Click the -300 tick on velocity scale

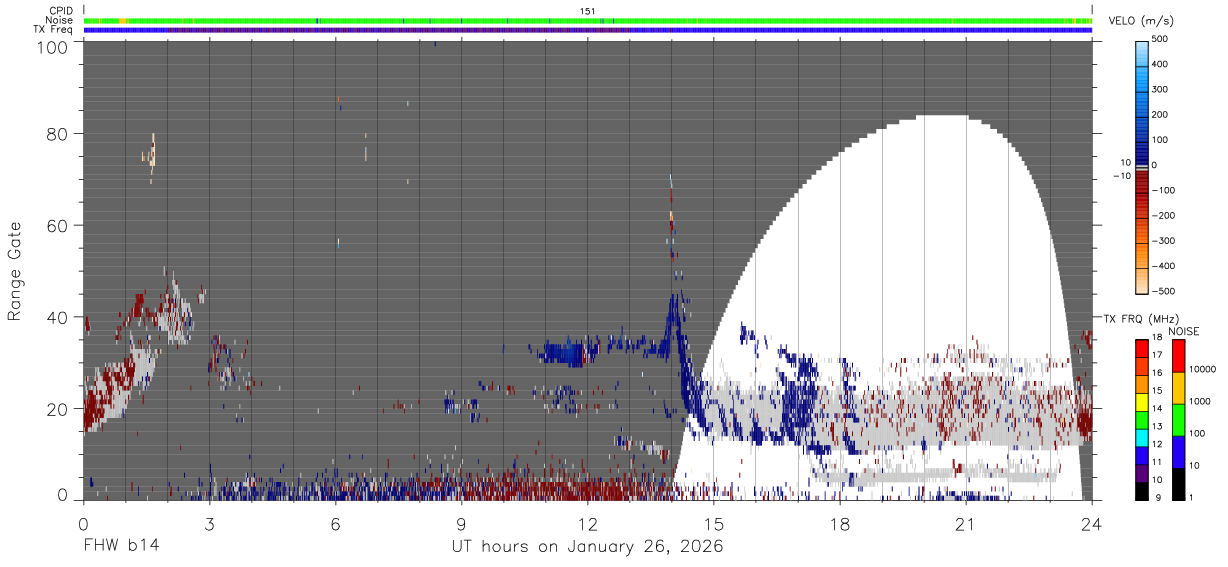[x=1164, y=241]
